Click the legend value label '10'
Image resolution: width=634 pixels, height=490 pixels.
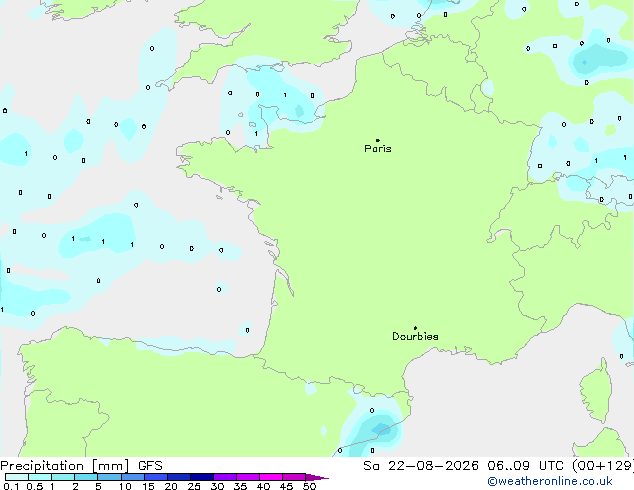[x=125, y=486]
